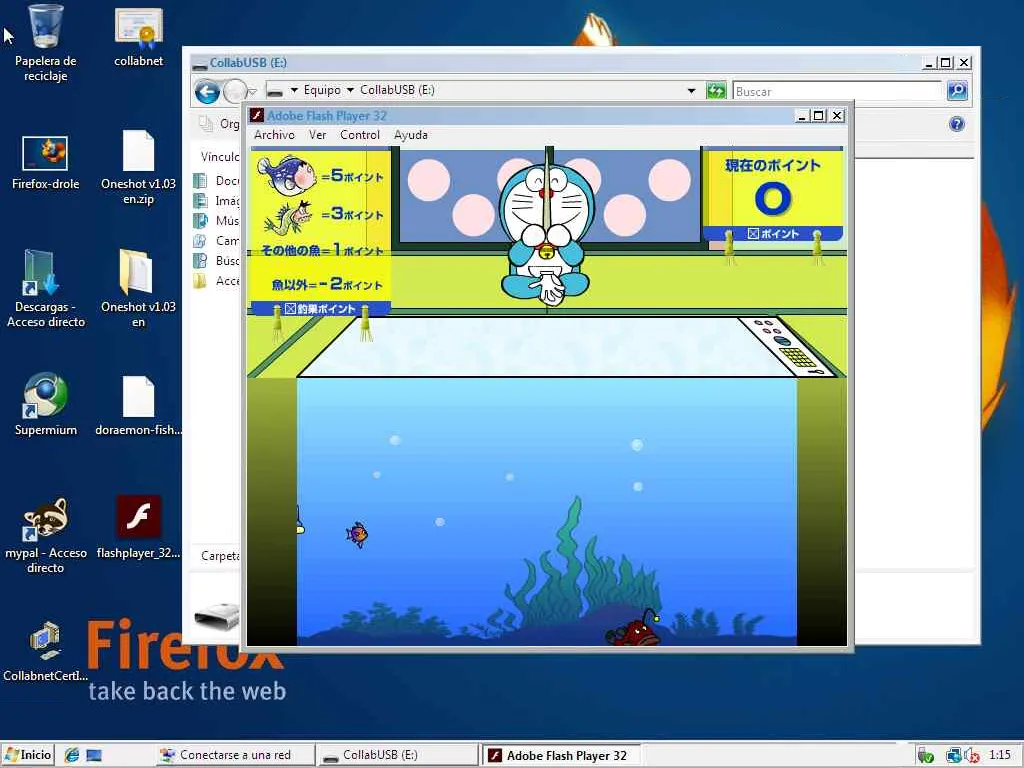Screen dimensions: 1024x768
Task: Toggle the checkbox on the score ポイント banner
Action: point(753,234)
